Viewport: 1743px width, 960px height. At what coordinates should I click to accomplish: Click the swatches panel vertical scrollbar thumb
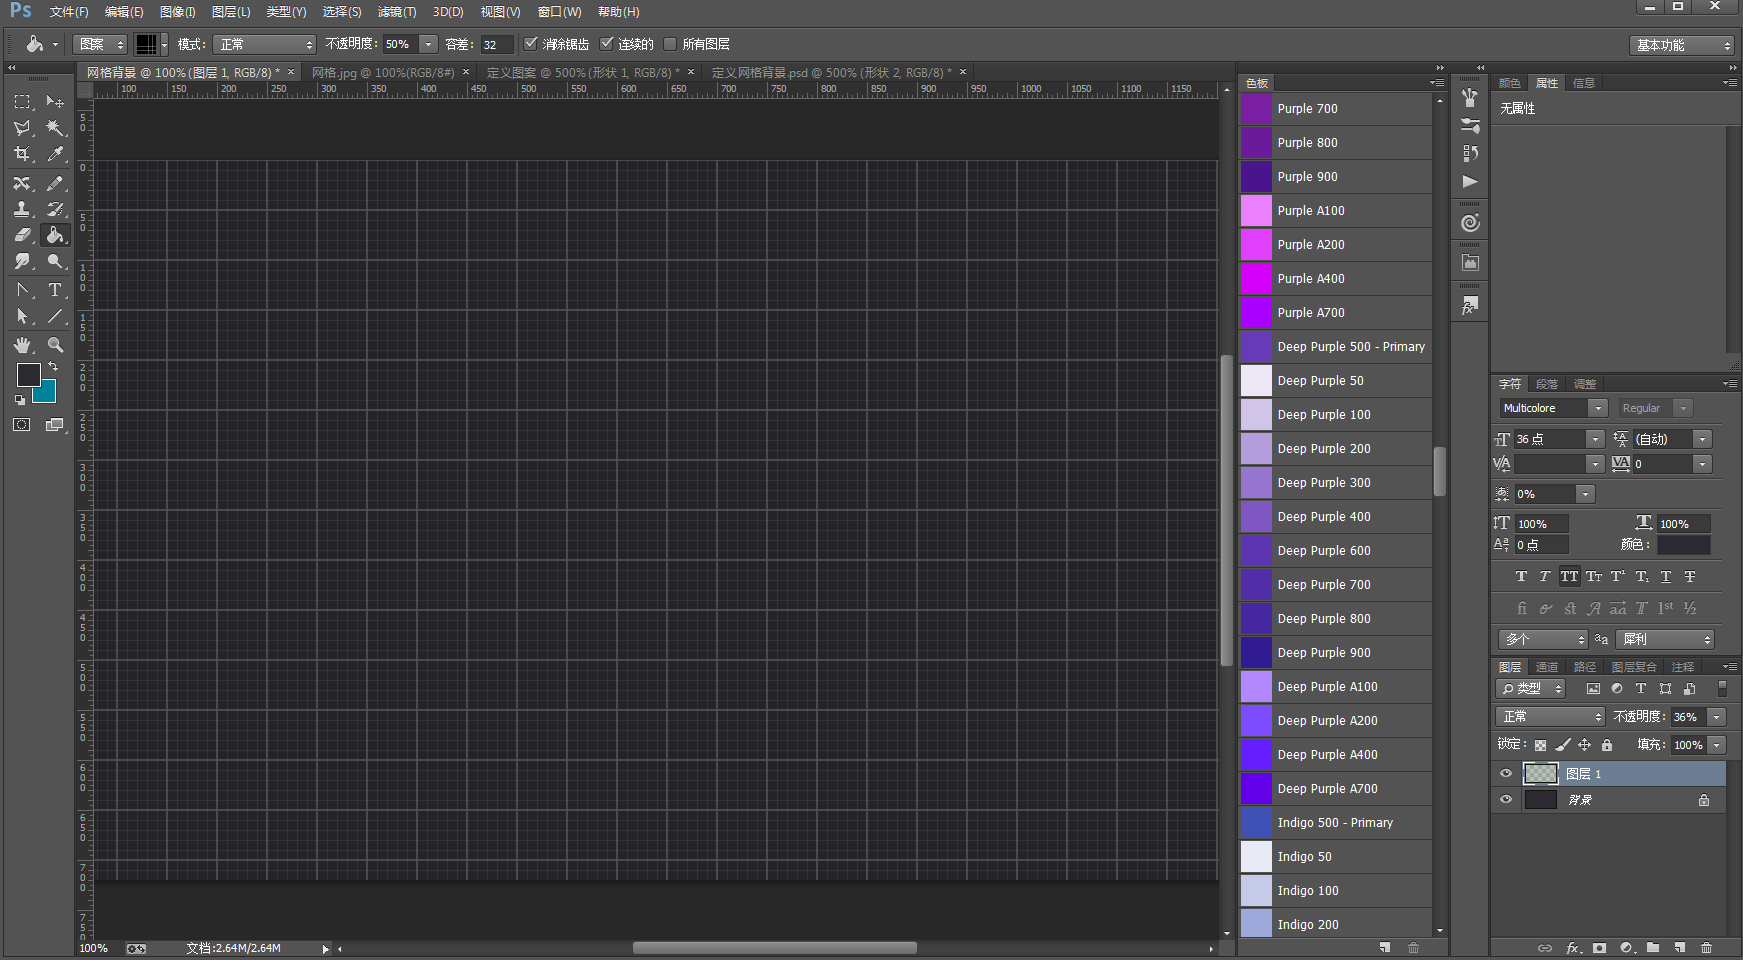point(1439,471)
